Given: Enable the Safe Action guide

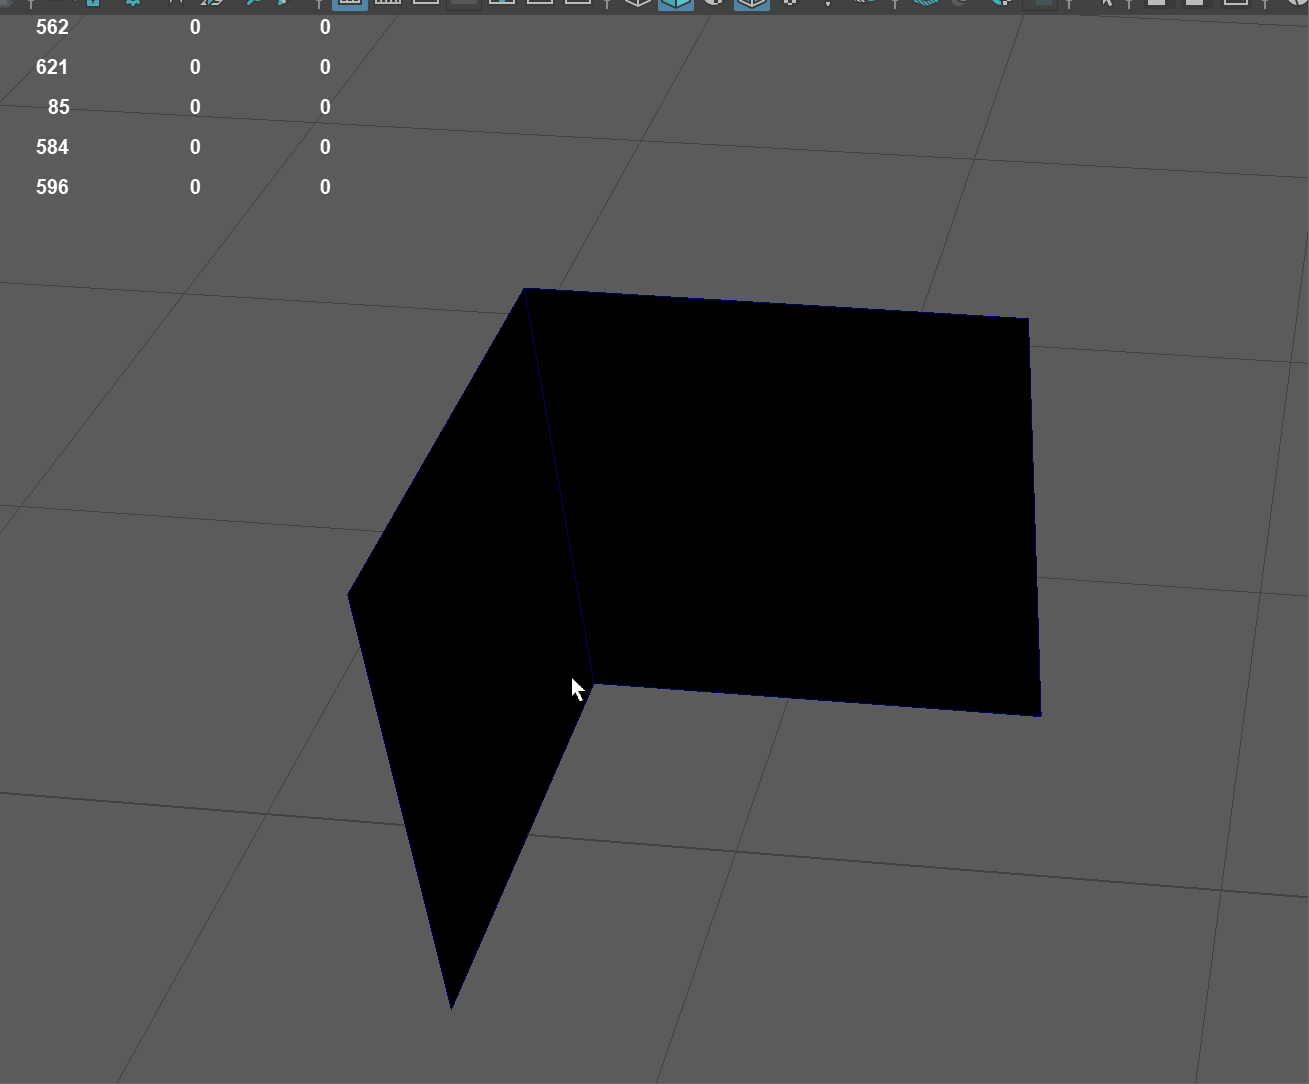Looking at the screenshot, I should (x=540, y=3).
